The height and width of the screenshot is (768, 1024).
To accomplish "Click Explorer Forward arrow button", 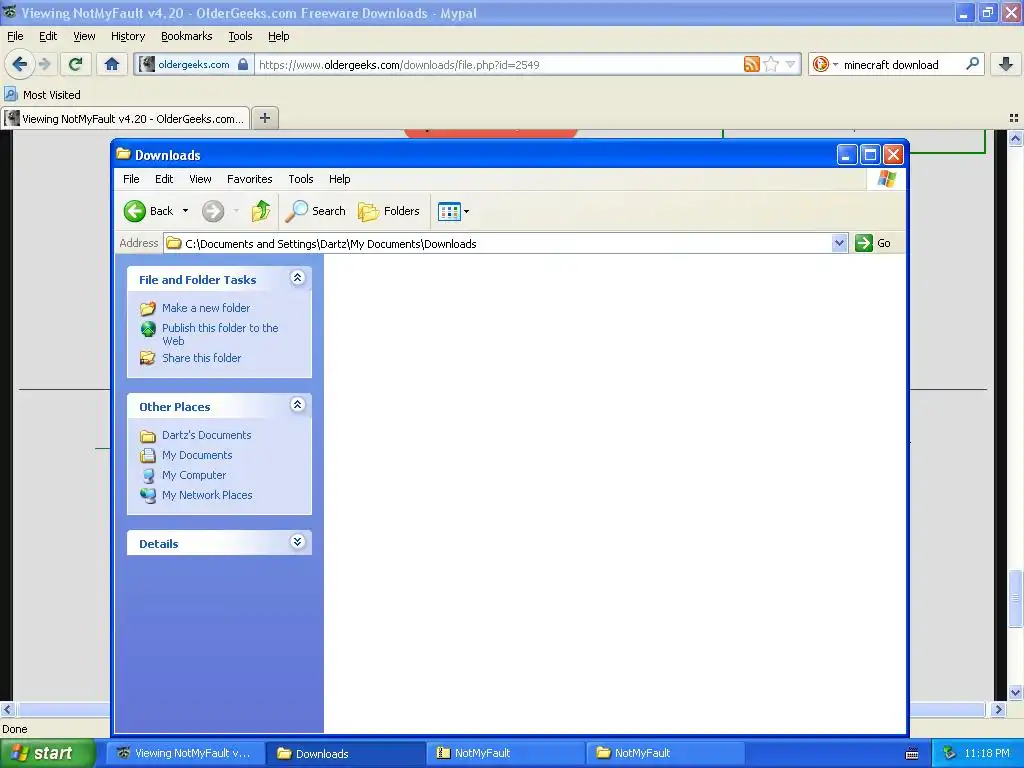I will coord(213,211).
